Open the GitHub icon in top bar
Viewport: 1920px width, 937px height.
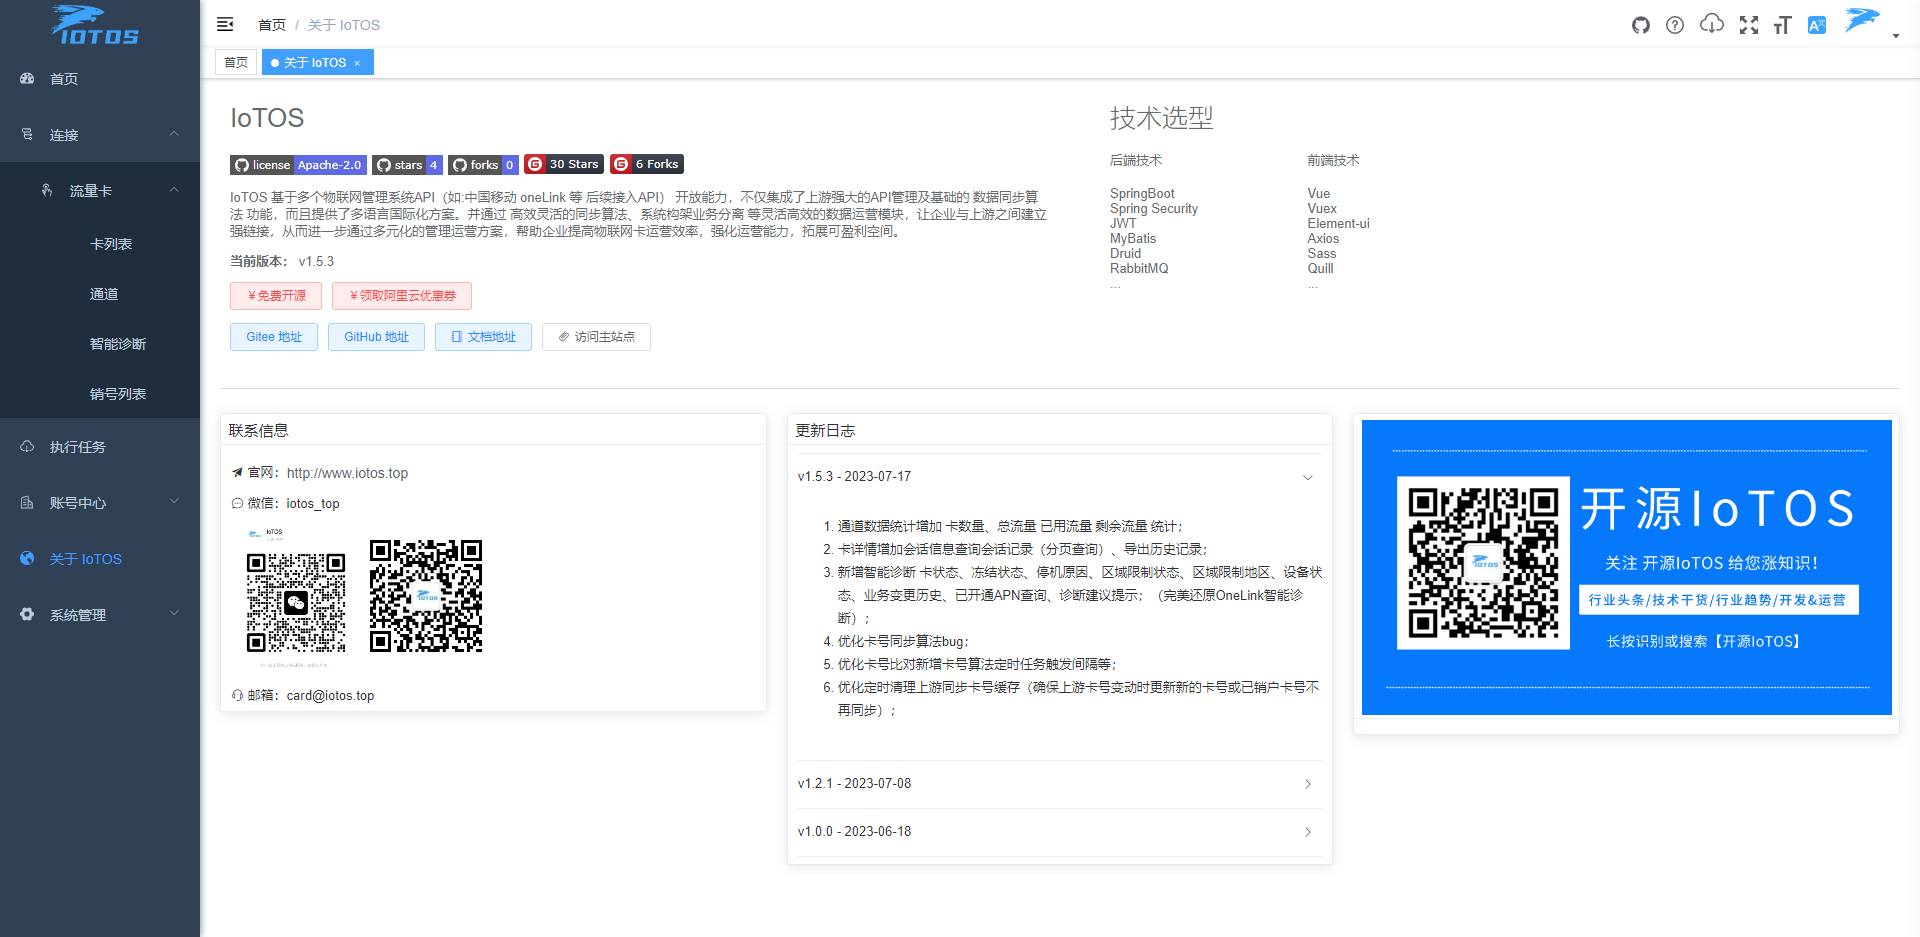tap(1641, 25)
